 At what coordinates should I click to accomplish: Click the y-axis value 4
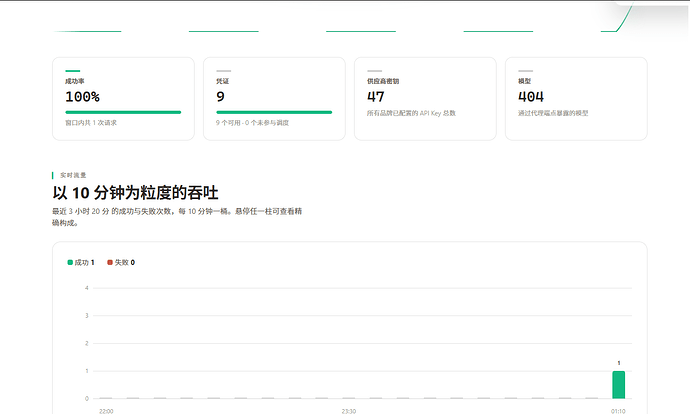87,288
